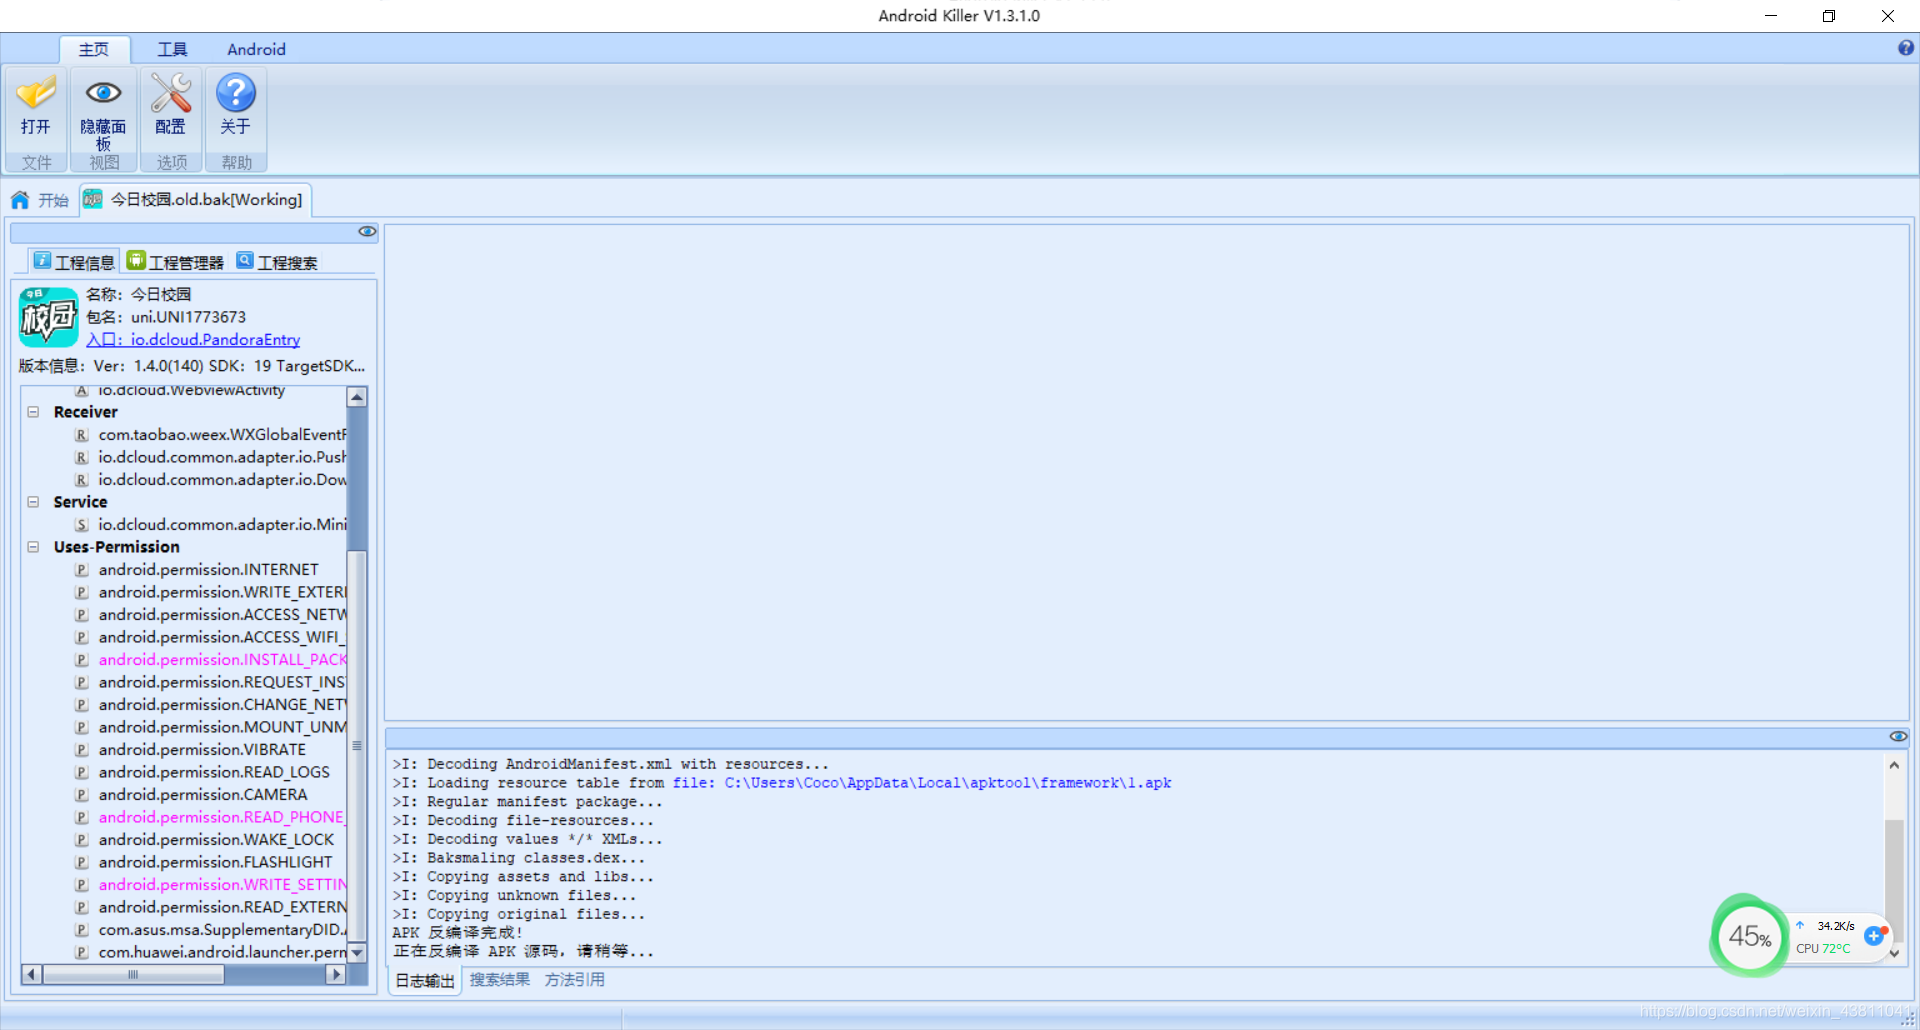Image resolution: width=1920 pixels, height=1030 pixels.
Task: Select the 今日校园.old.bak[Working] tab
Action: point(196,200)
